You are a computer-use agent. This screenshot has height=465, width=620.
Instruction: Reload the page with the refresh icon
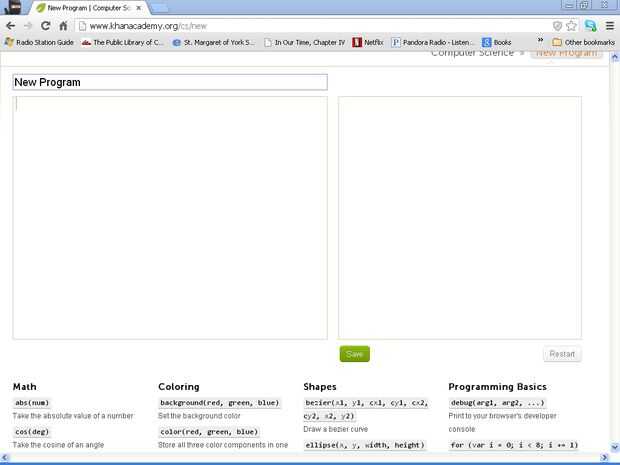[x=45, y=26]
